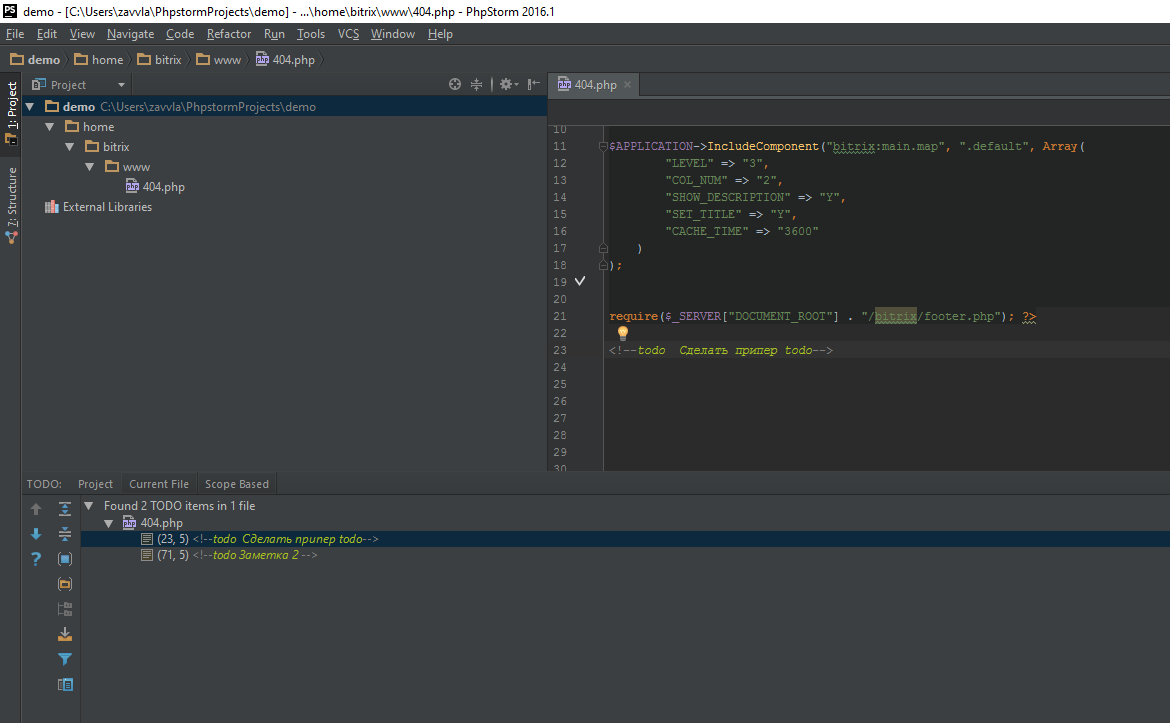Toggle preview source in TODO panel

(65, 685)
